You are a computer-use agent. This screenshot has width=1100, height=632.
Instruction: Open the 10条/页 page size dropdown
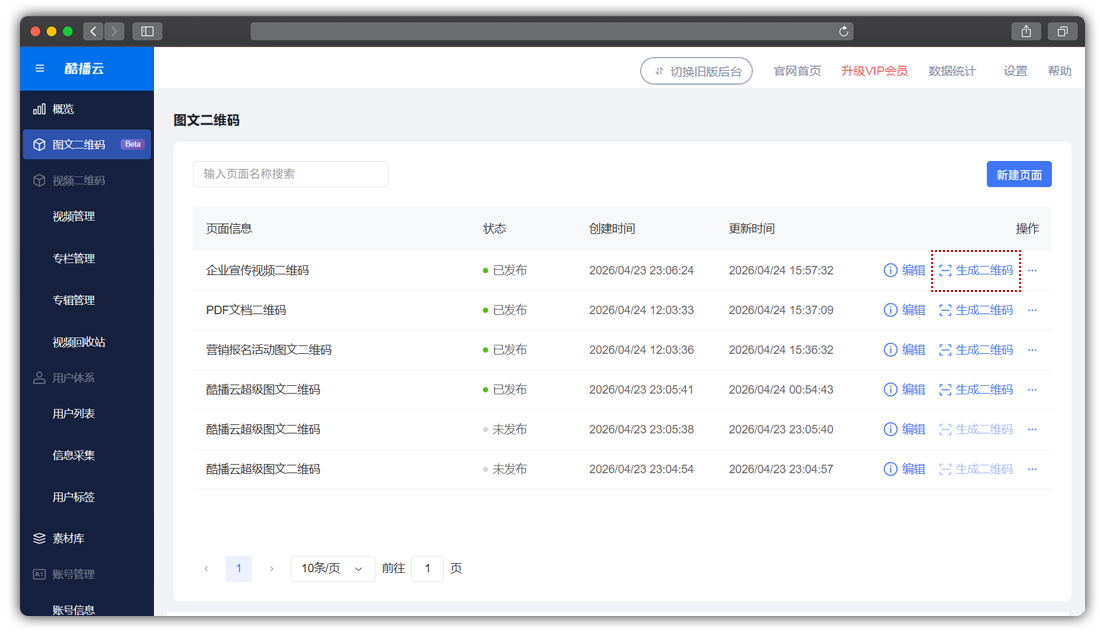pyautogui.click(x=332, y=569)
